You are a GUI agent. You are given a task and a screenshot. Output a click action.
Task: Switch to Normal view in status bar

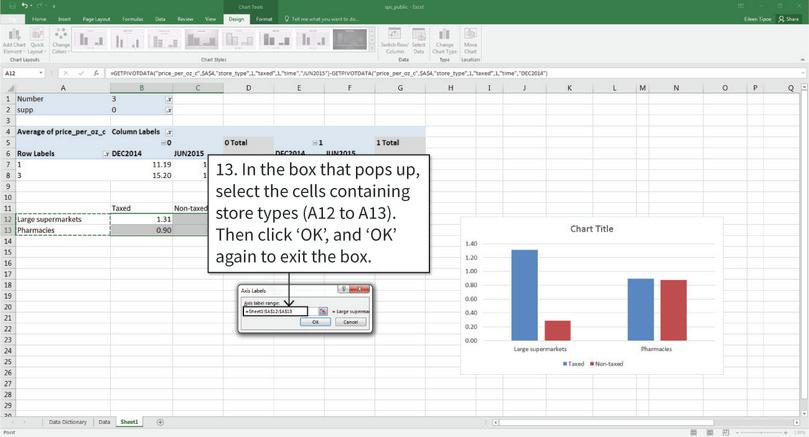(x=693, y=432)
